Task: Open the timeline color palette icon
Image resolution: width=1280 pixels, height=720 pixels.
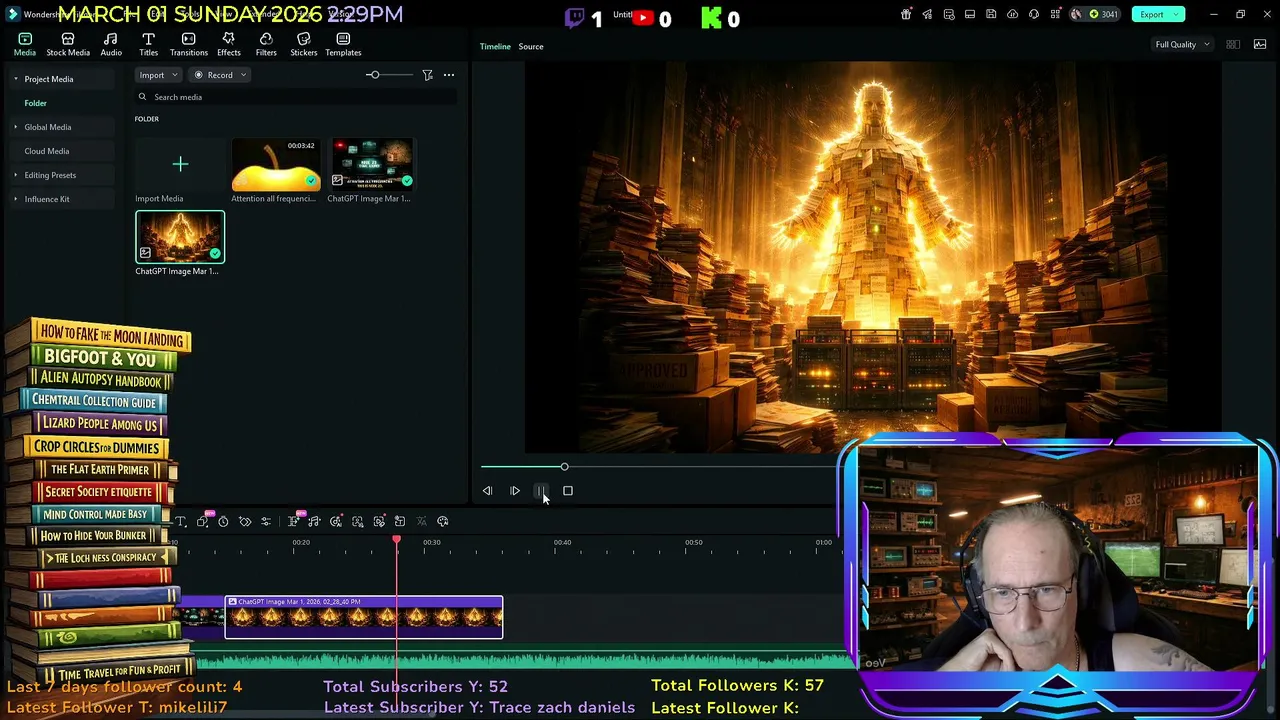Action: 443,522
